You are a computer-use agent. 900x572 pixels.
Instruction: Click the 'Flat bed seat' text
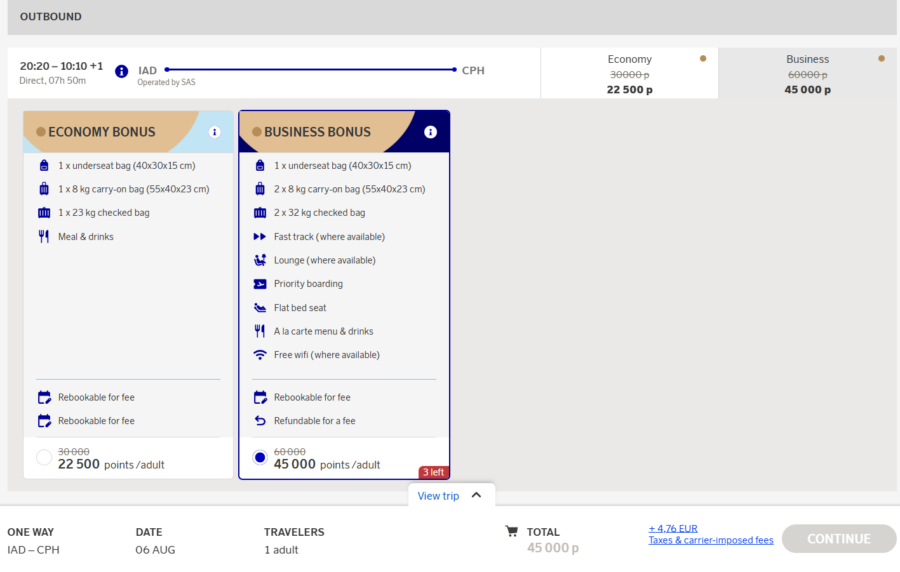coord(300,308)
